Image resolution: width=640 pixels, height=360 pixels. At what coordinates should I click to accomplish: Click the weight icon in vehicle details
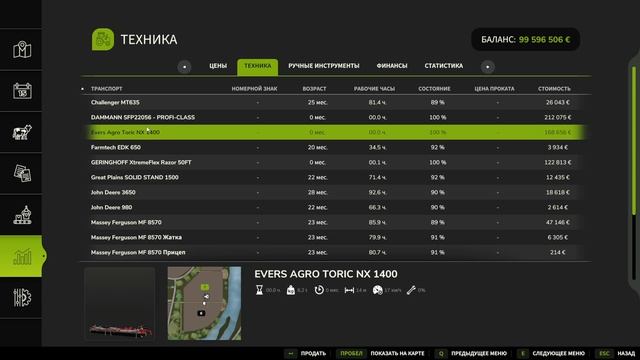[291, 290]
